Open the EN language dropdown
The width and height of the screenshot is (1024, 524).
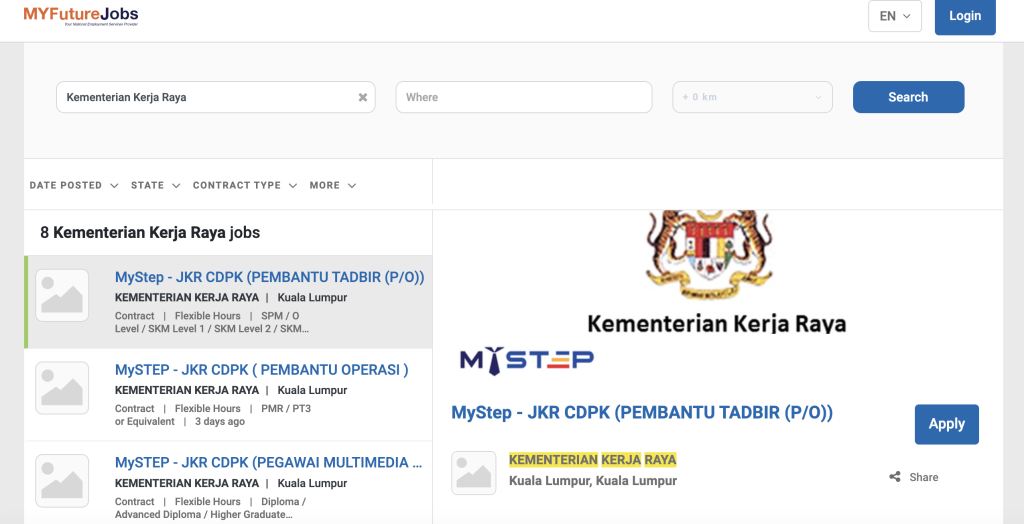895,16
